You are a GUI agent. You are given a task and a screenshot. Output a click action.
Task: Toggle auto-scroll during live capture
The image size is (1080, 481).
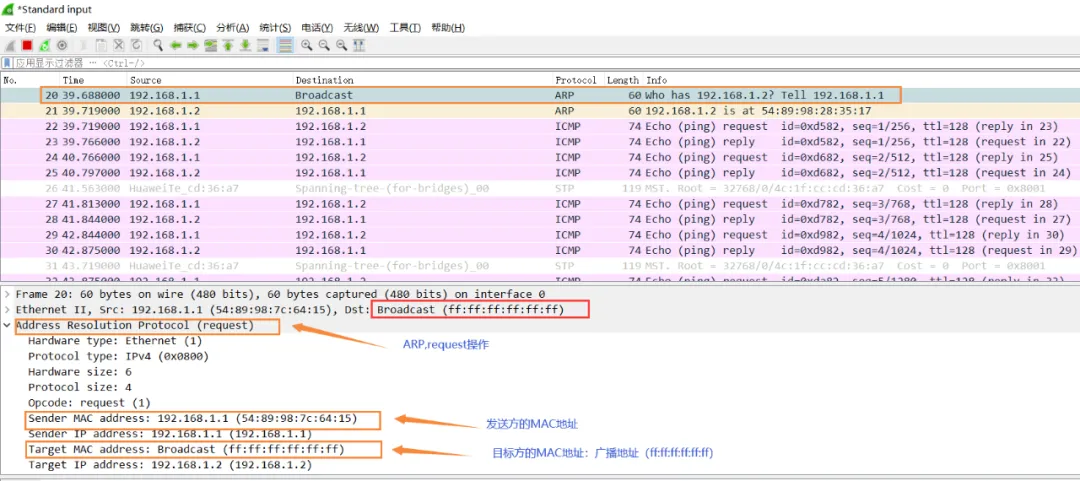click(x=263, y=45)
